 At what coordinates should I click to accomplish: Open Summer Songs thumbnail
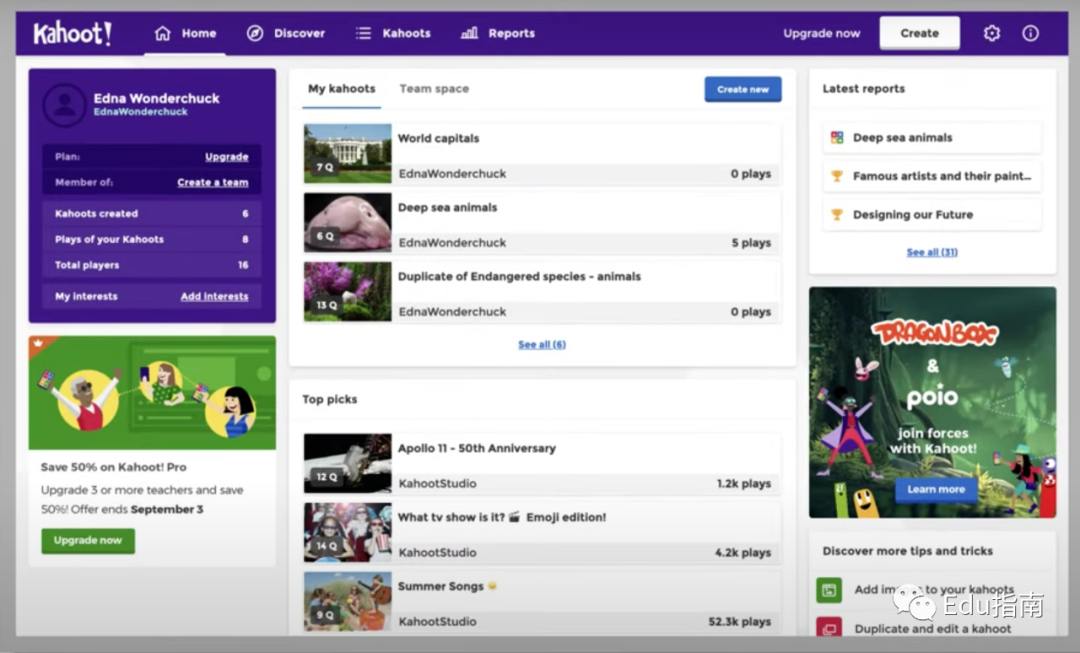(x=347, y=601)
